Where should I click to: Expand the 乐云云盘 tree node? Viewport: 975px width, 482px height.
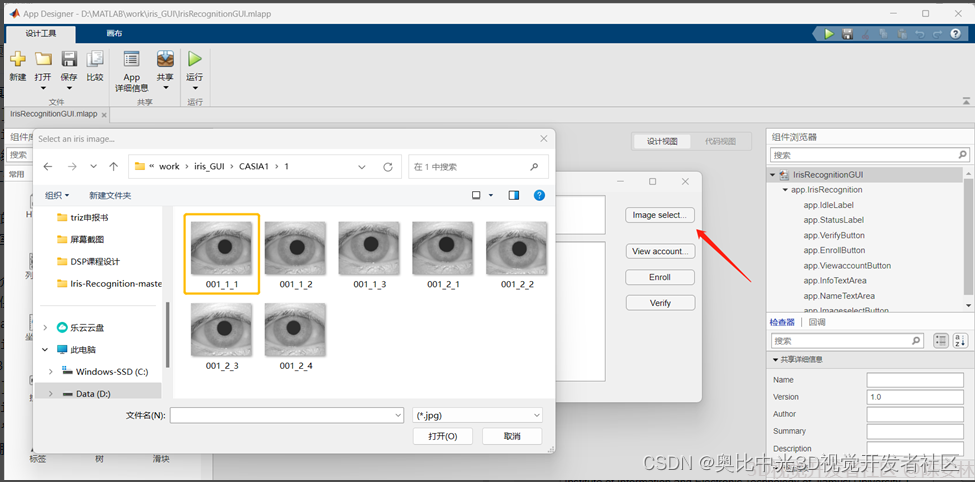[45, 327]
